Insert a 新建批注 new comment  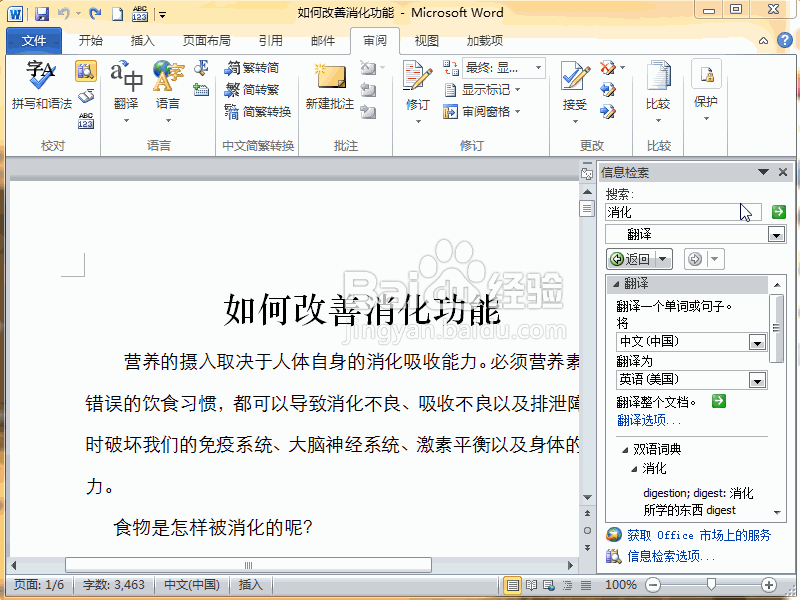[329, 85]
